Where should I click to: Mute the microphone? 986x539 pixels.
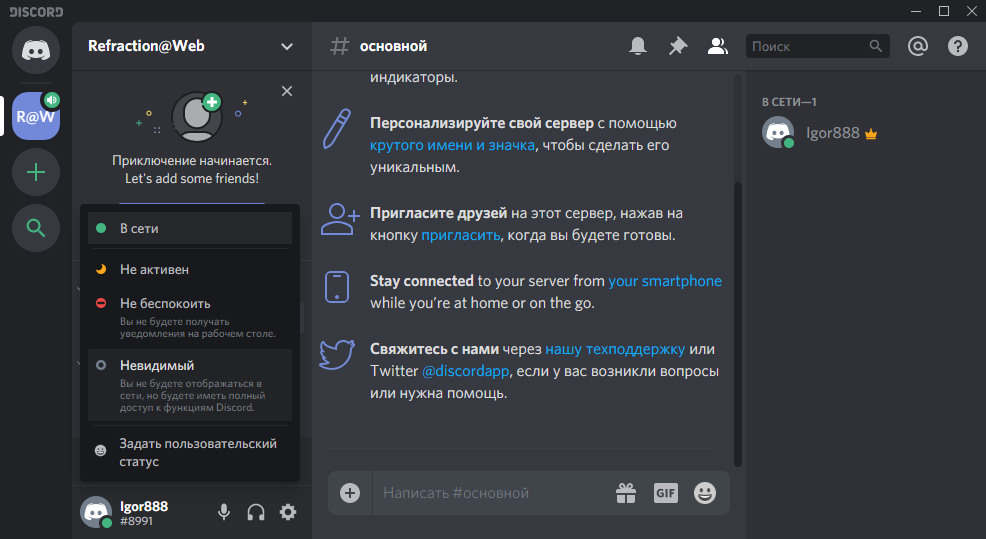pos(224,512)
